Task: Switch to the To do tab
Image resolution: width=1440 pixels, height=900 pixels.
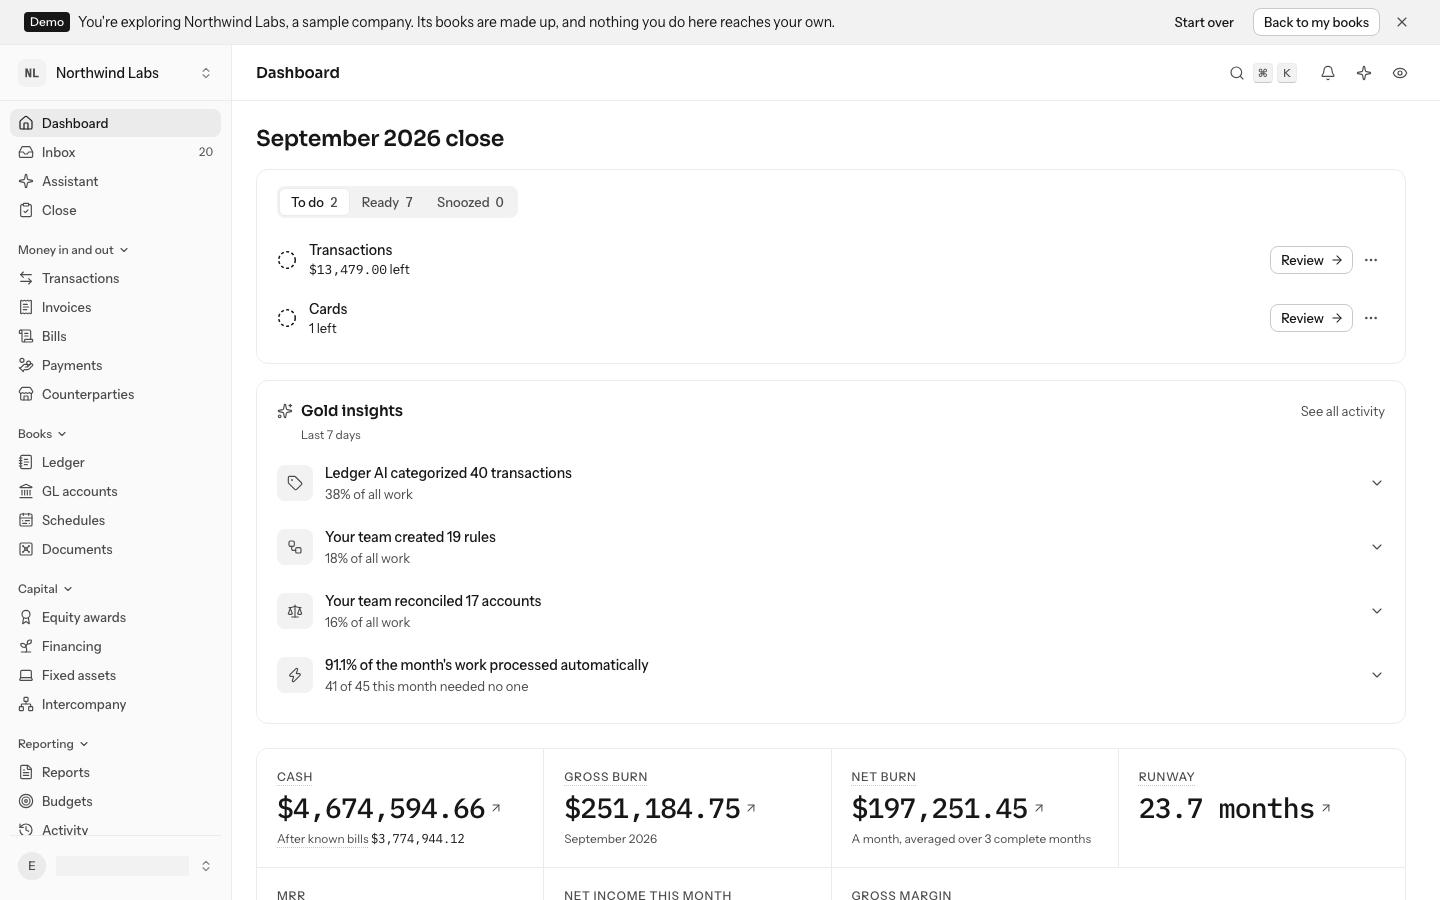Action: coord(314,202)
